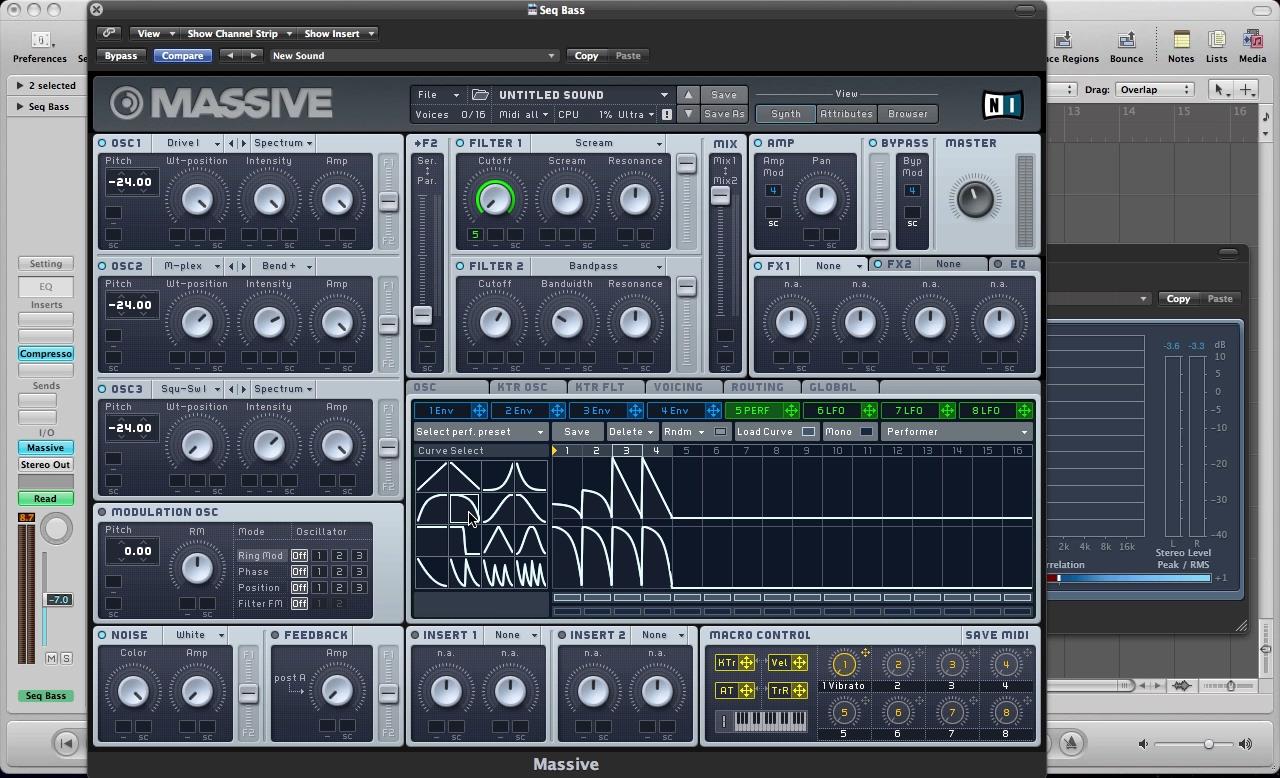The image size is (1280, 778).
Task: Select the next sound up arrow
Action: 688,95
